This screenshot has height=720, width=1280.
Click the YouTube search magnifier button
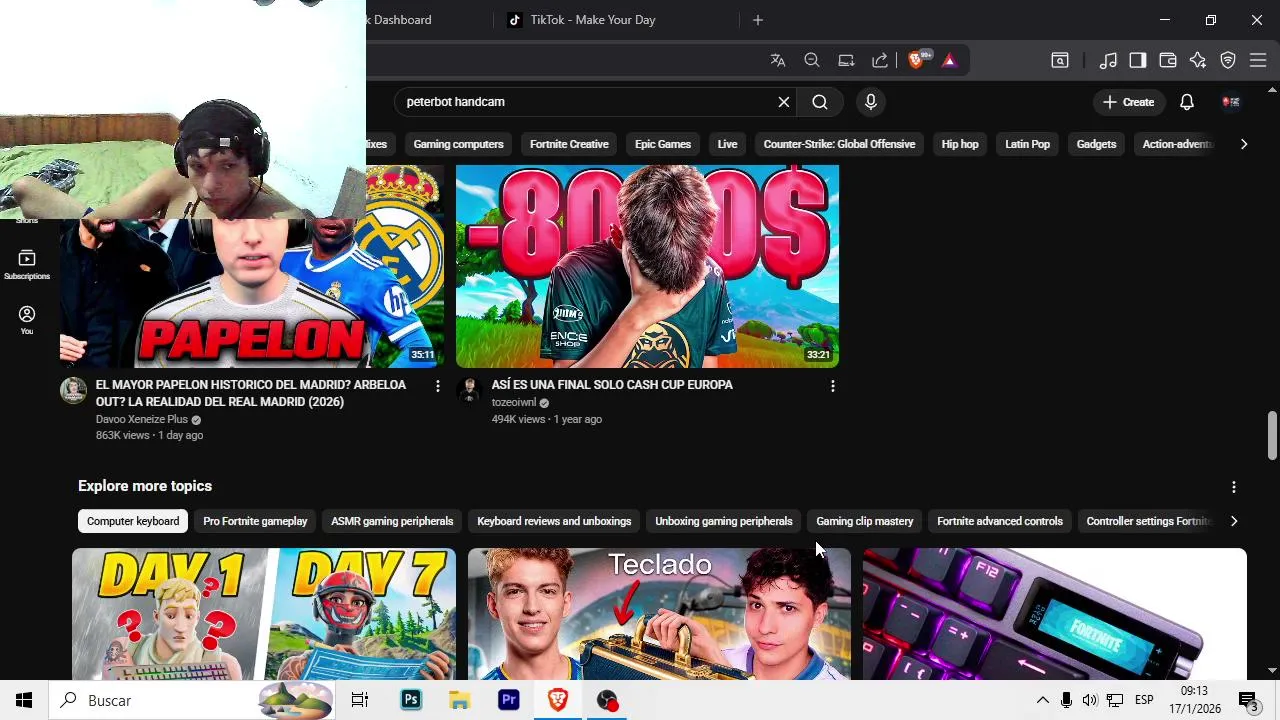click(820, 102)
